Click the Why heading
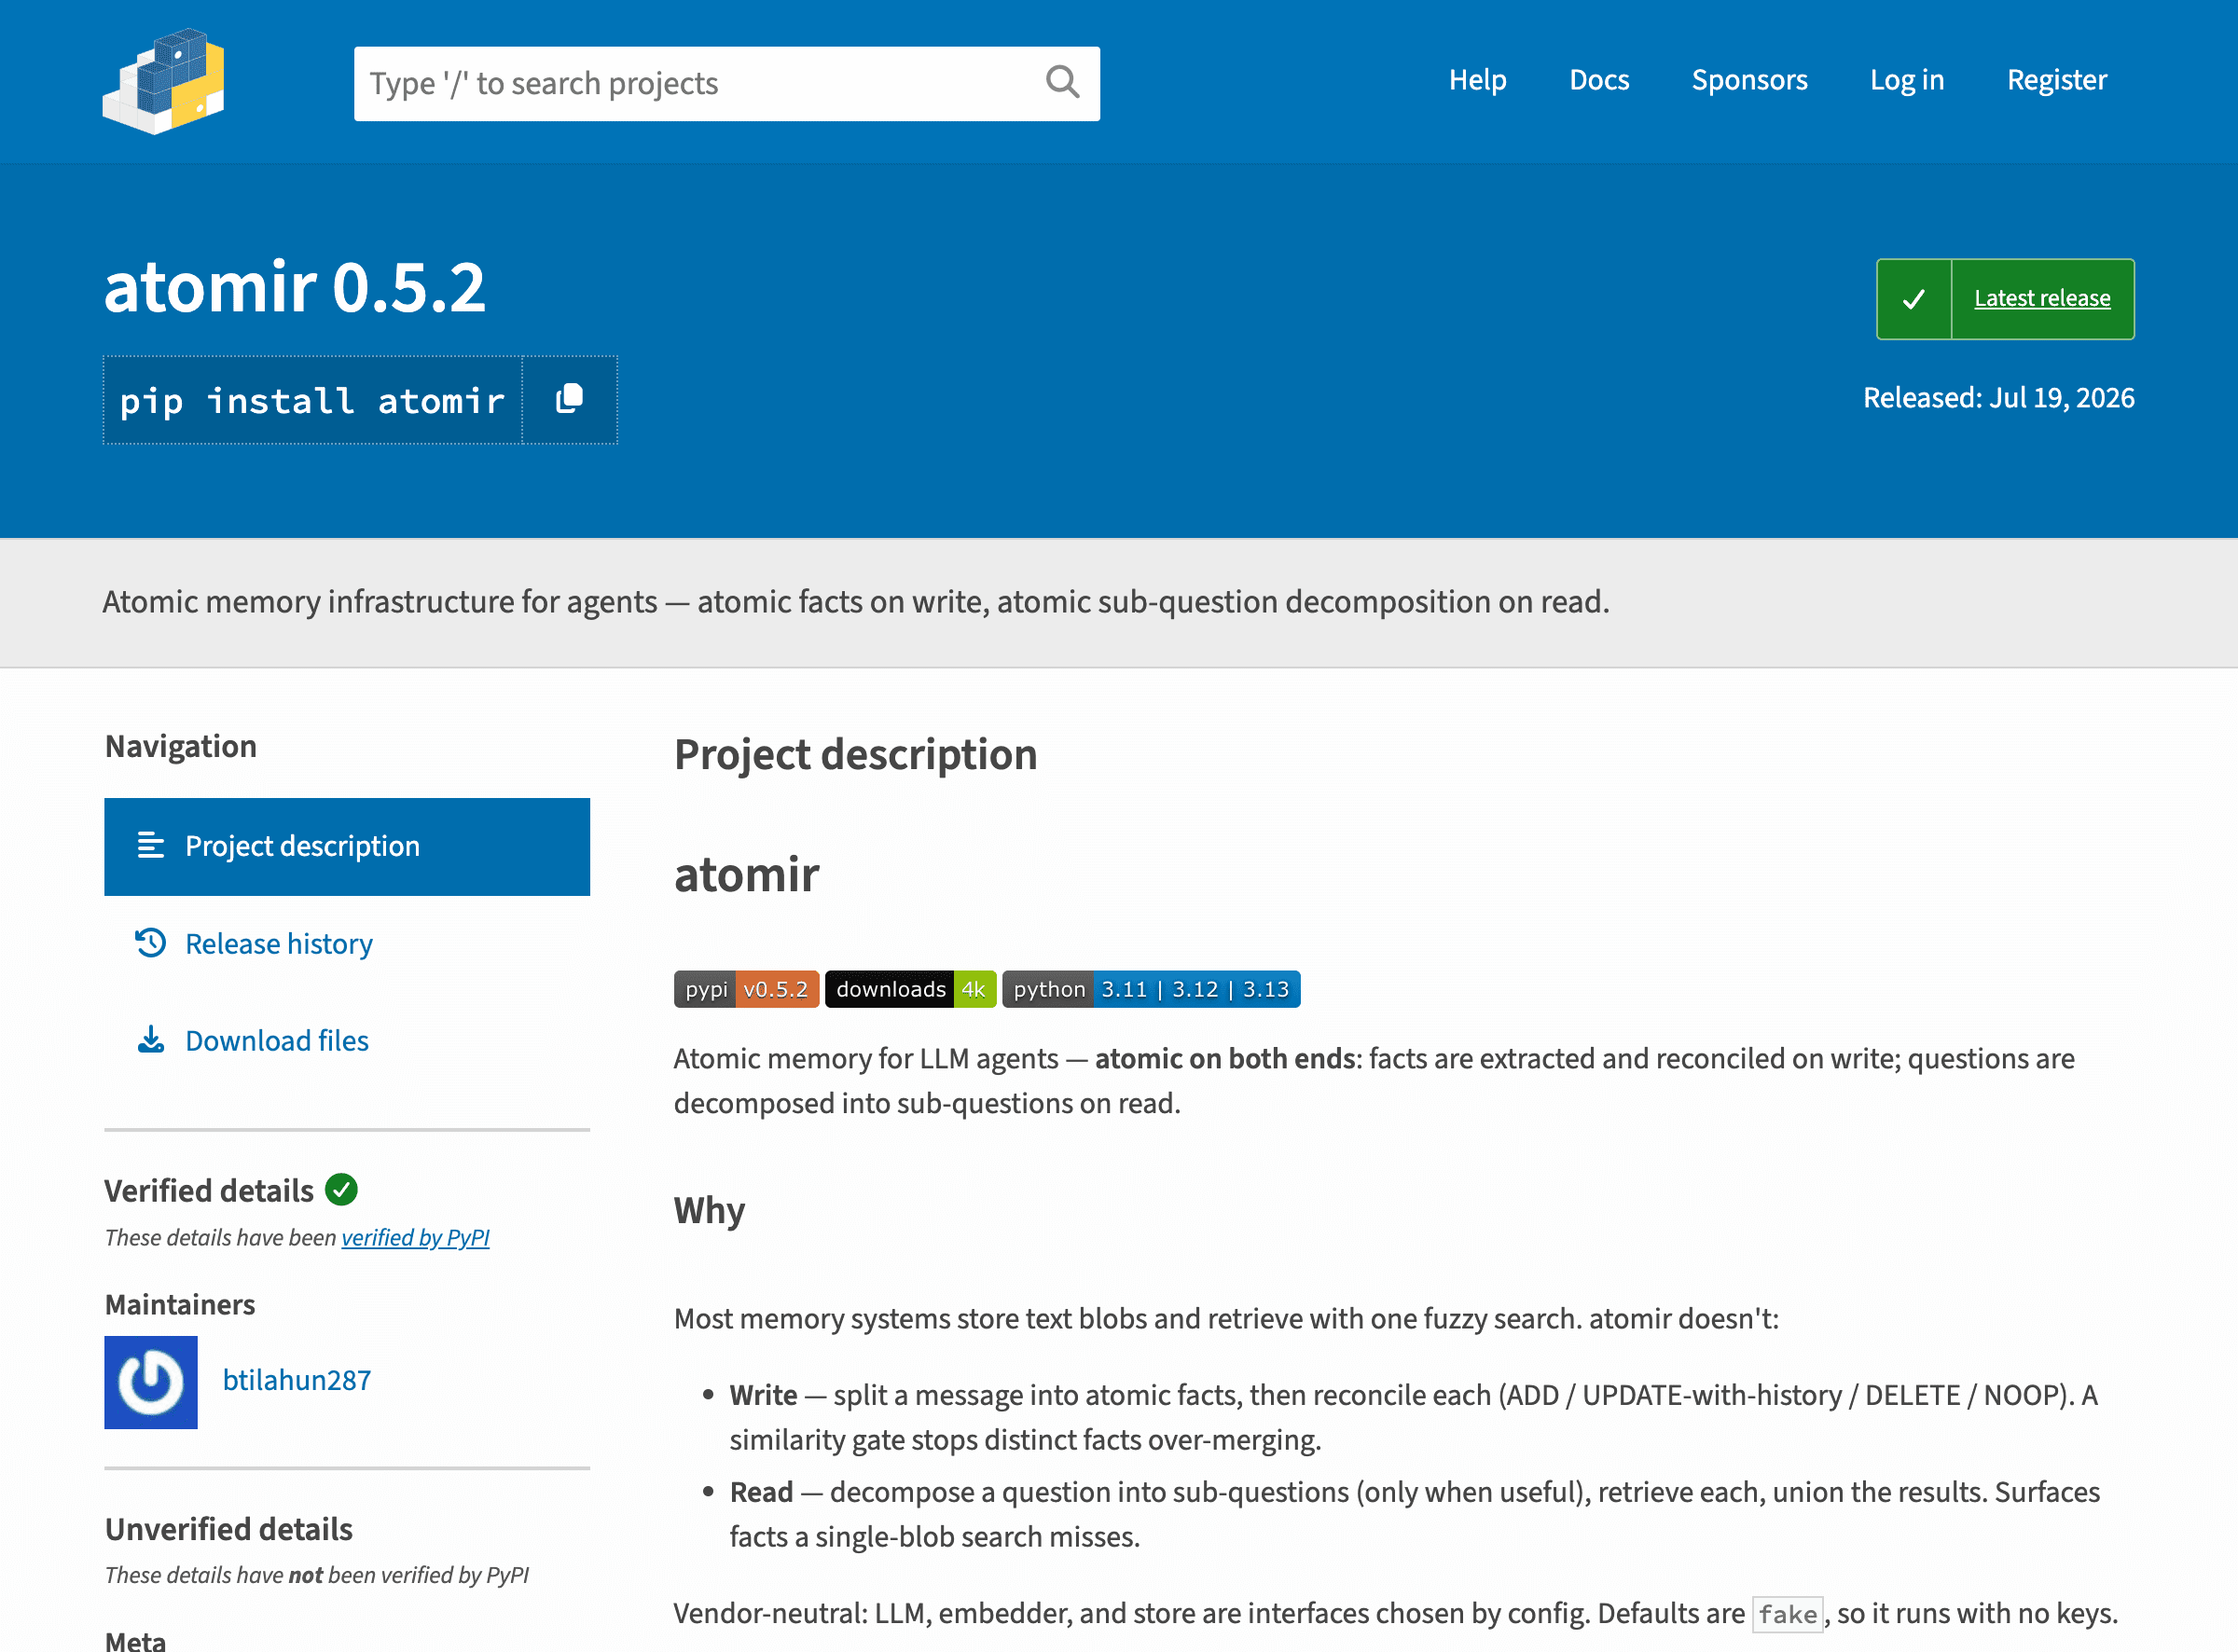The height and width of the screenshot is (1652, 2238). [709, 1211]
